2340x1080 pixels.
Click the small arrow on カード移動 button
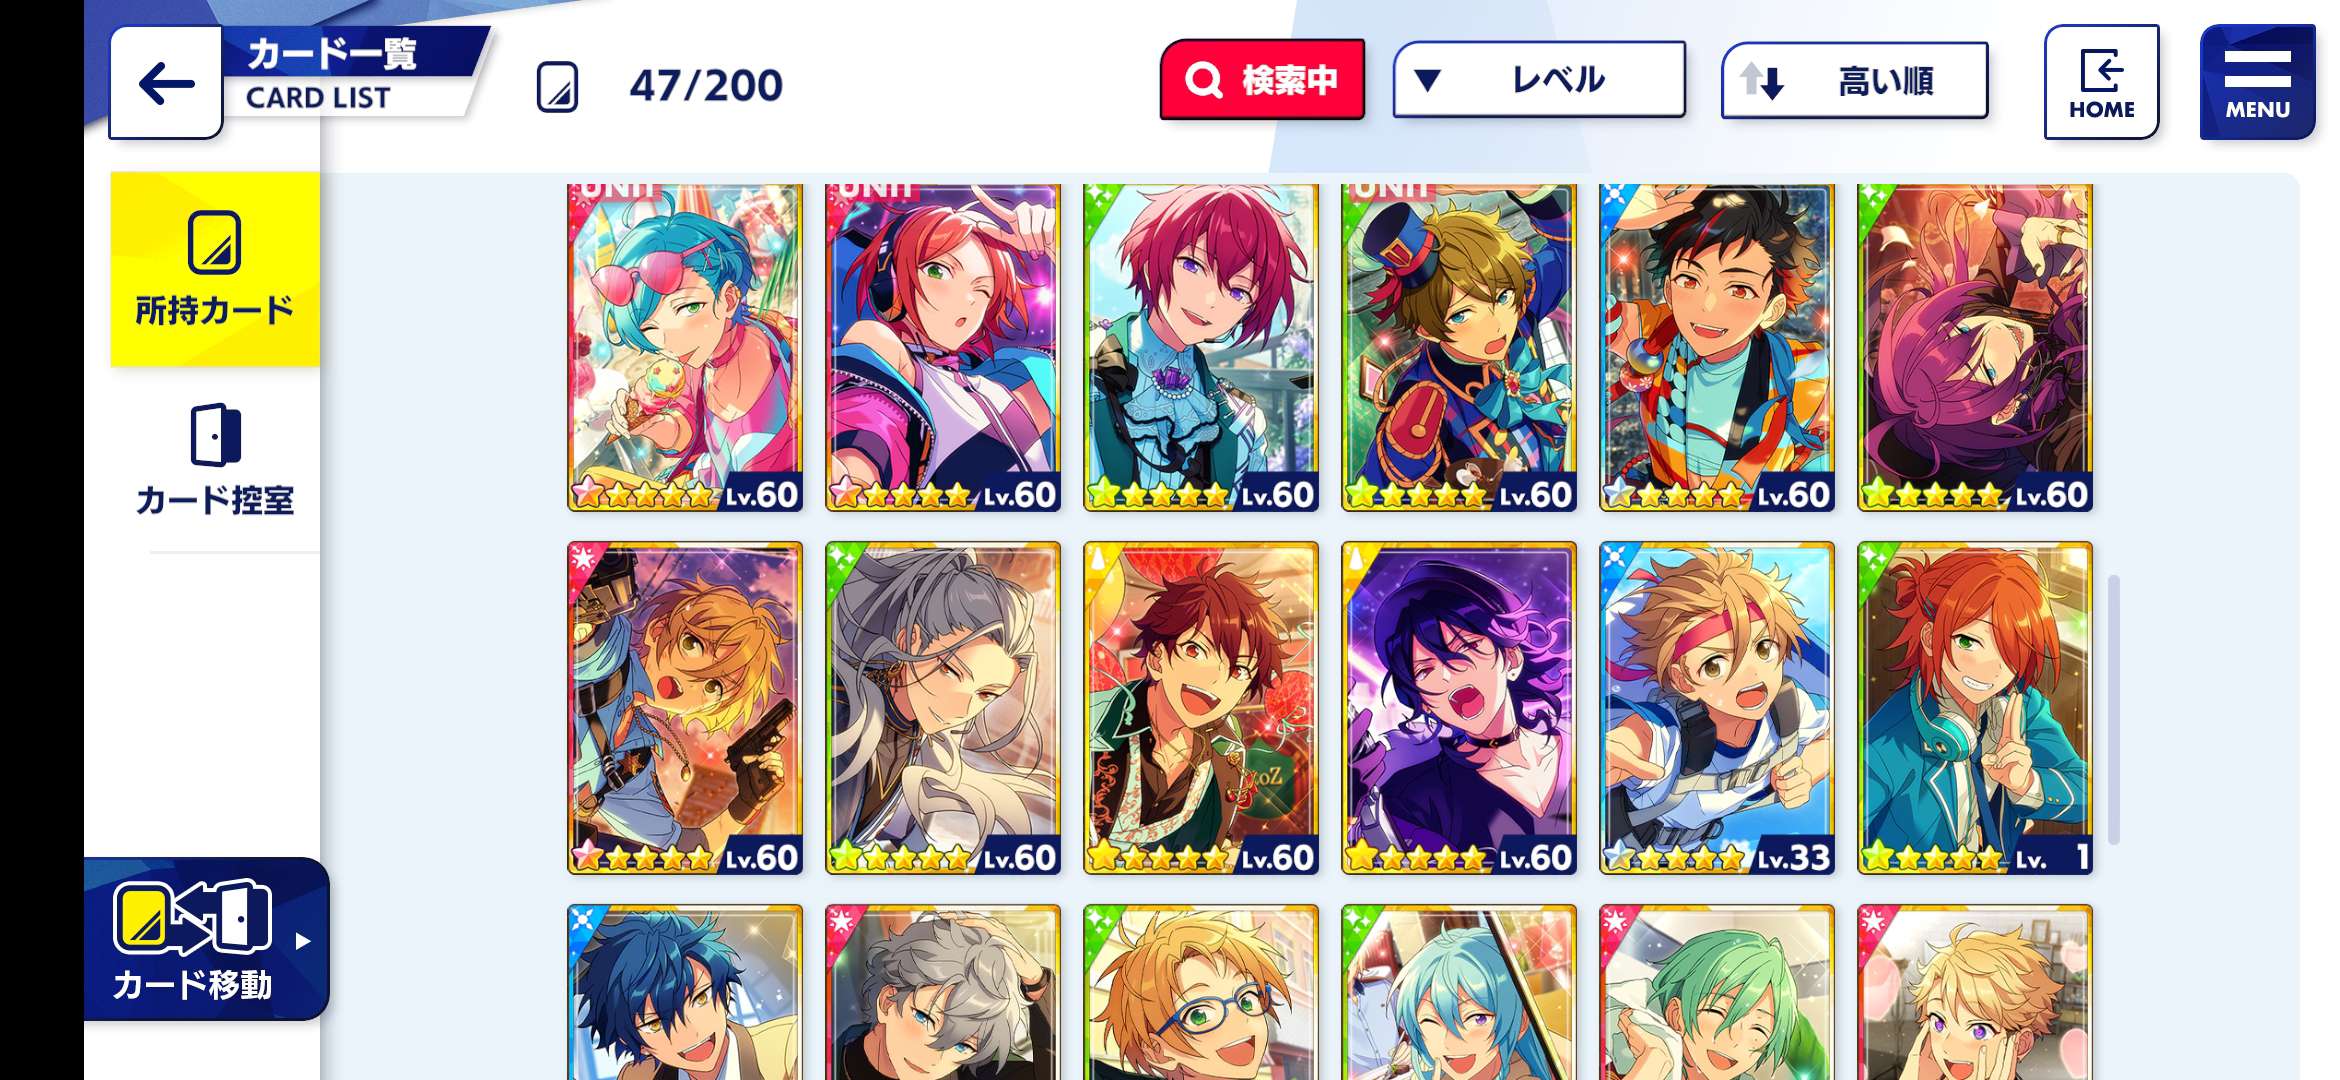coord(303,941)
